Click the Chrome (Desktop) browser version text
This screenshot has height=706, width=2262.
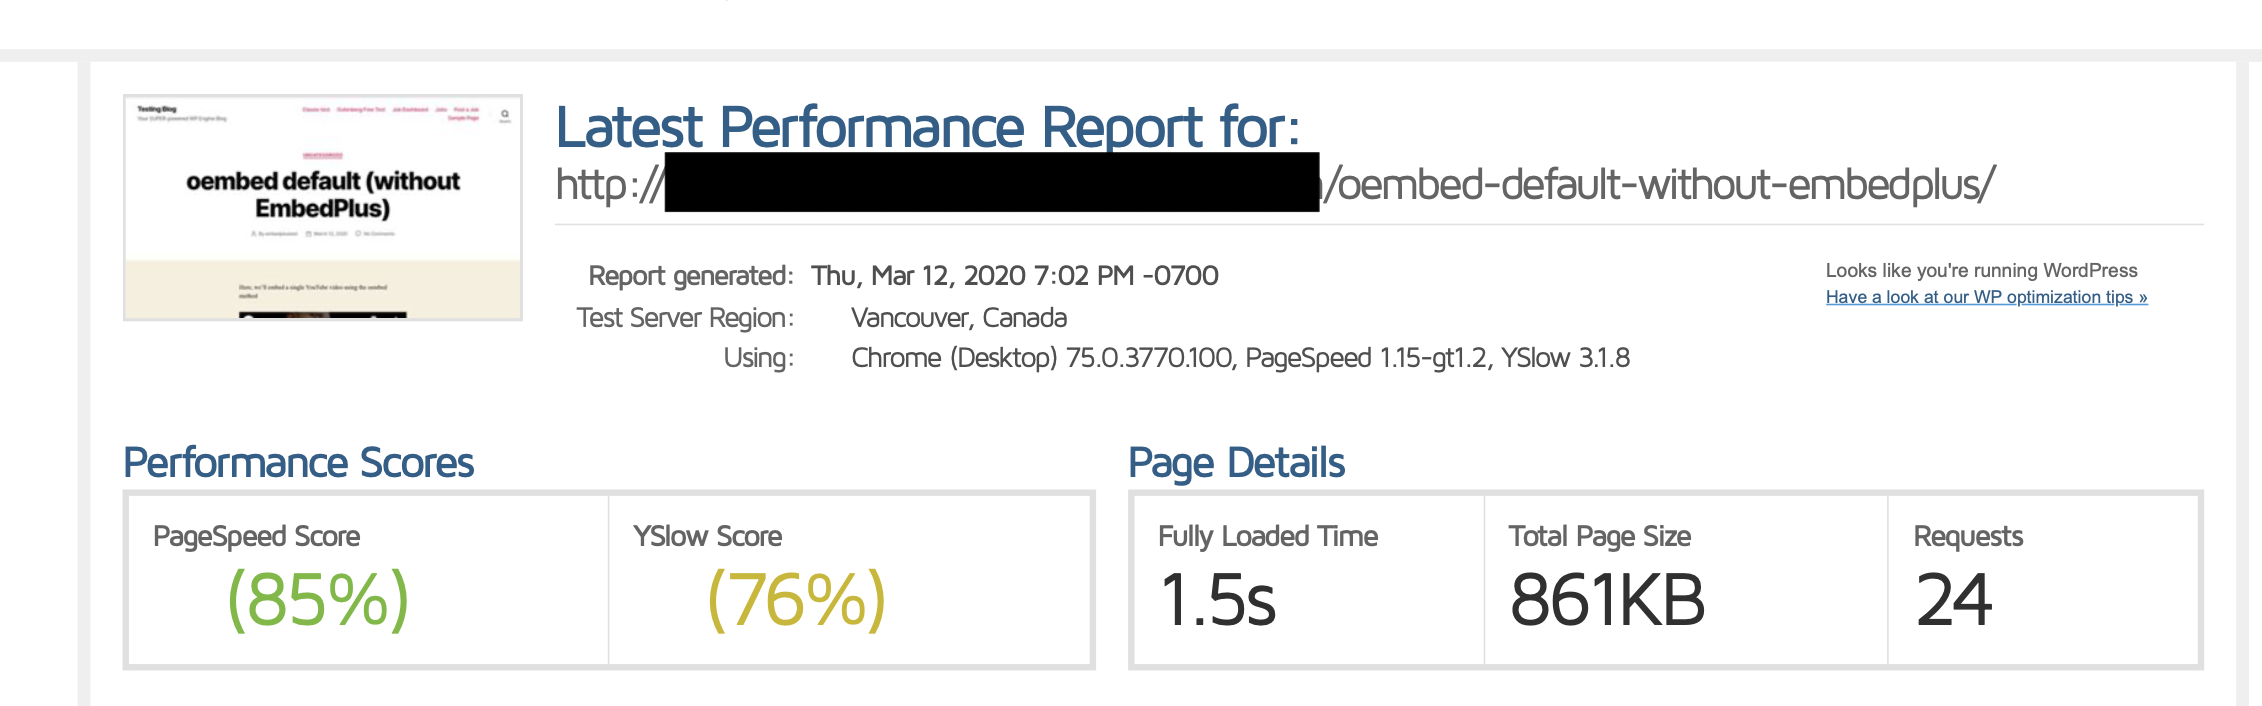(1042, 358)
